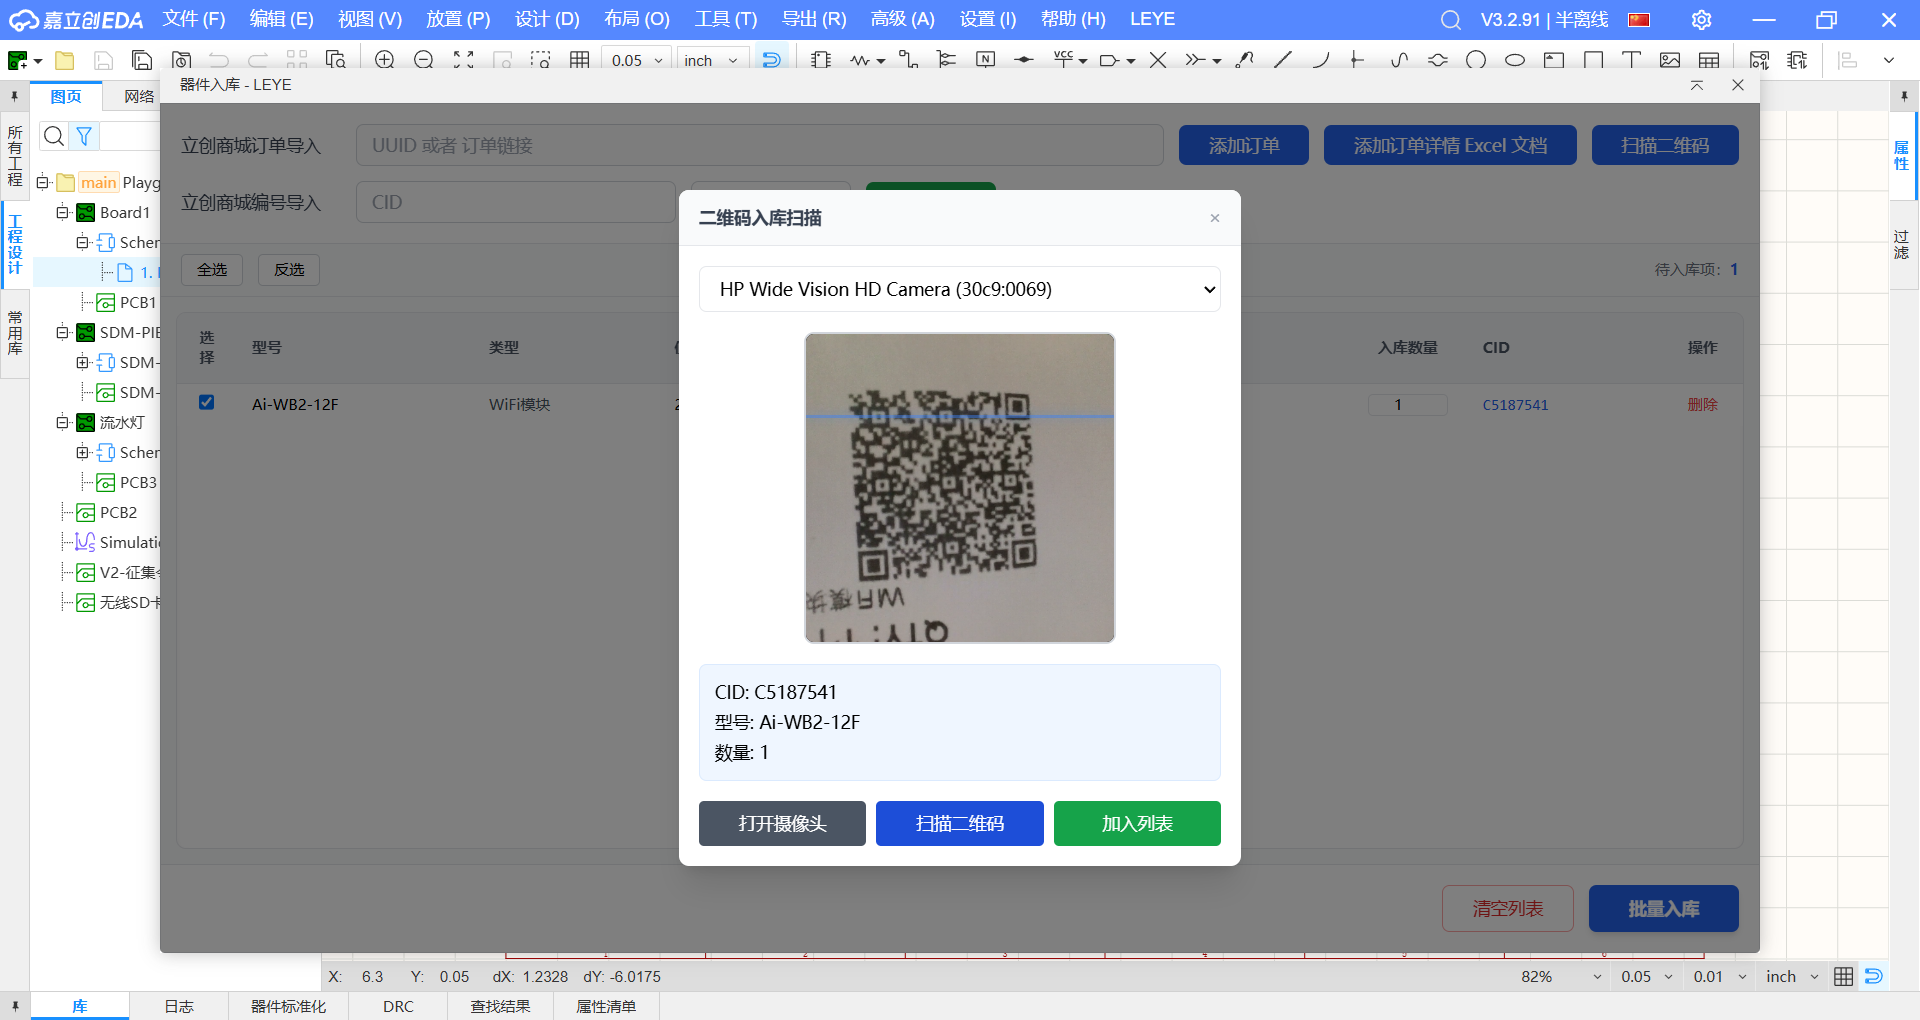1920x1020 pixels.
Task: Open the settings gear icon
Action: pyautogui.click(x=1701, y=20)
